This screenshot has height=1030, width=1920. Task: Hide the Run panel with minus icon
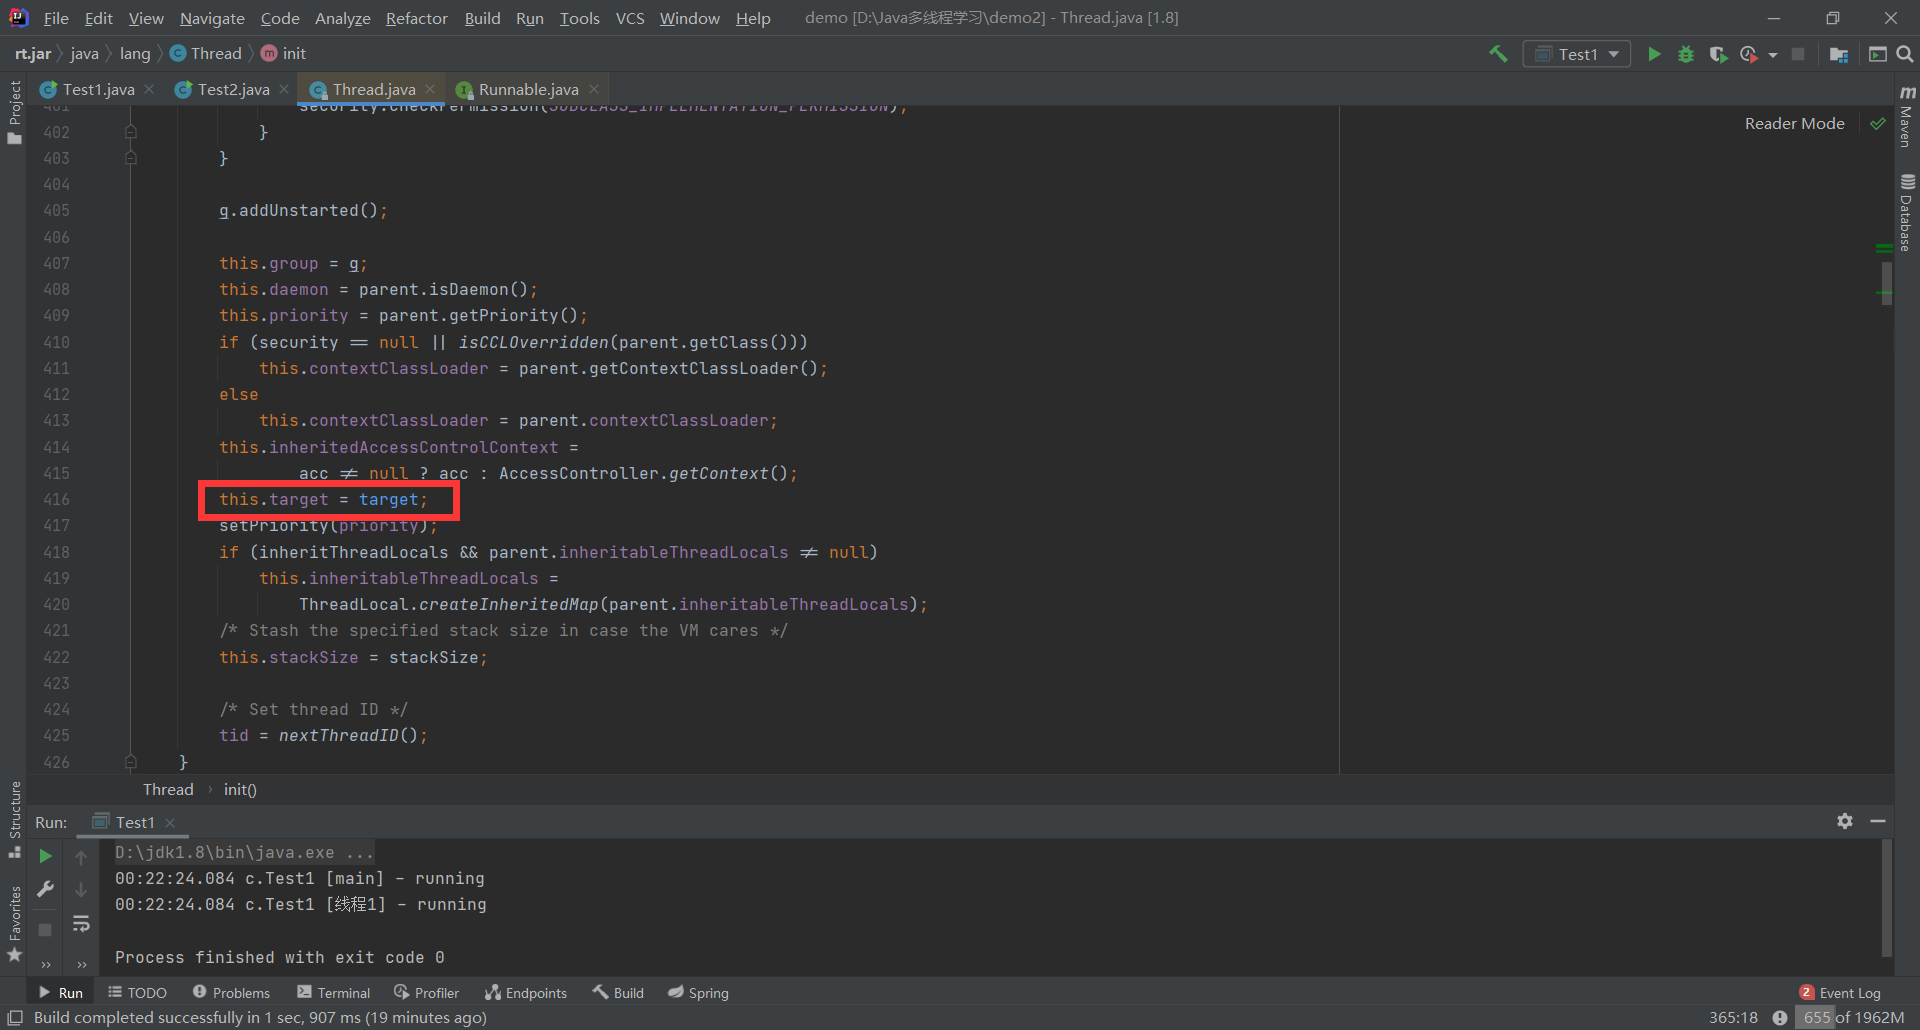coord(1878,821)
